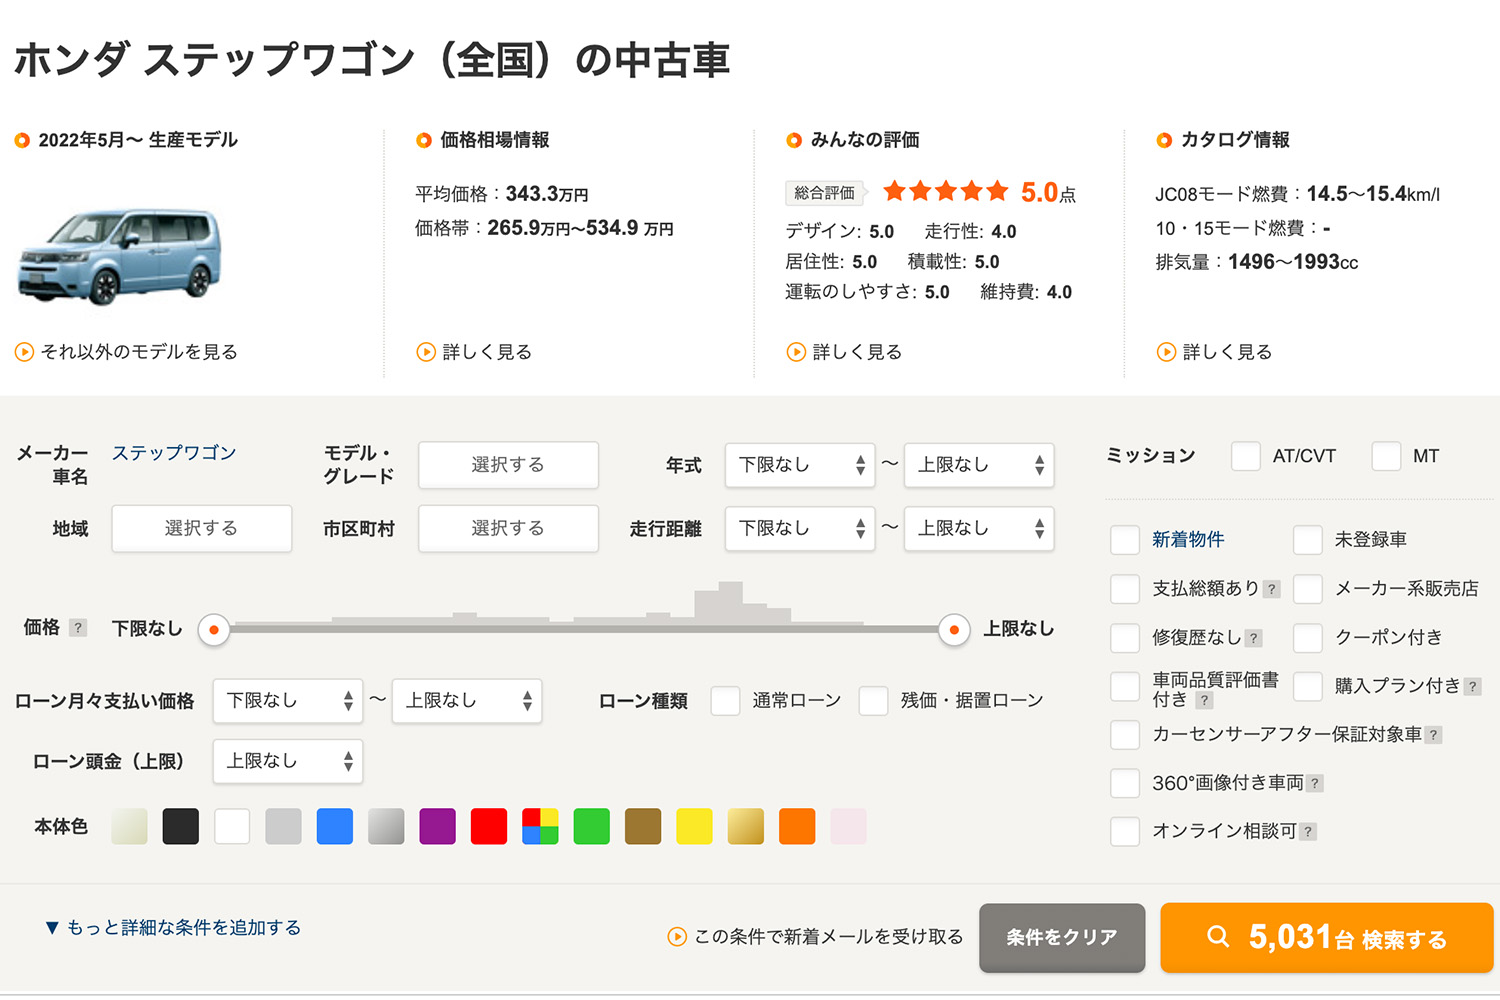Enable AT/CVT transmission checkbox
The width and height of the screenshot is (1500, 1000).
1246,456
